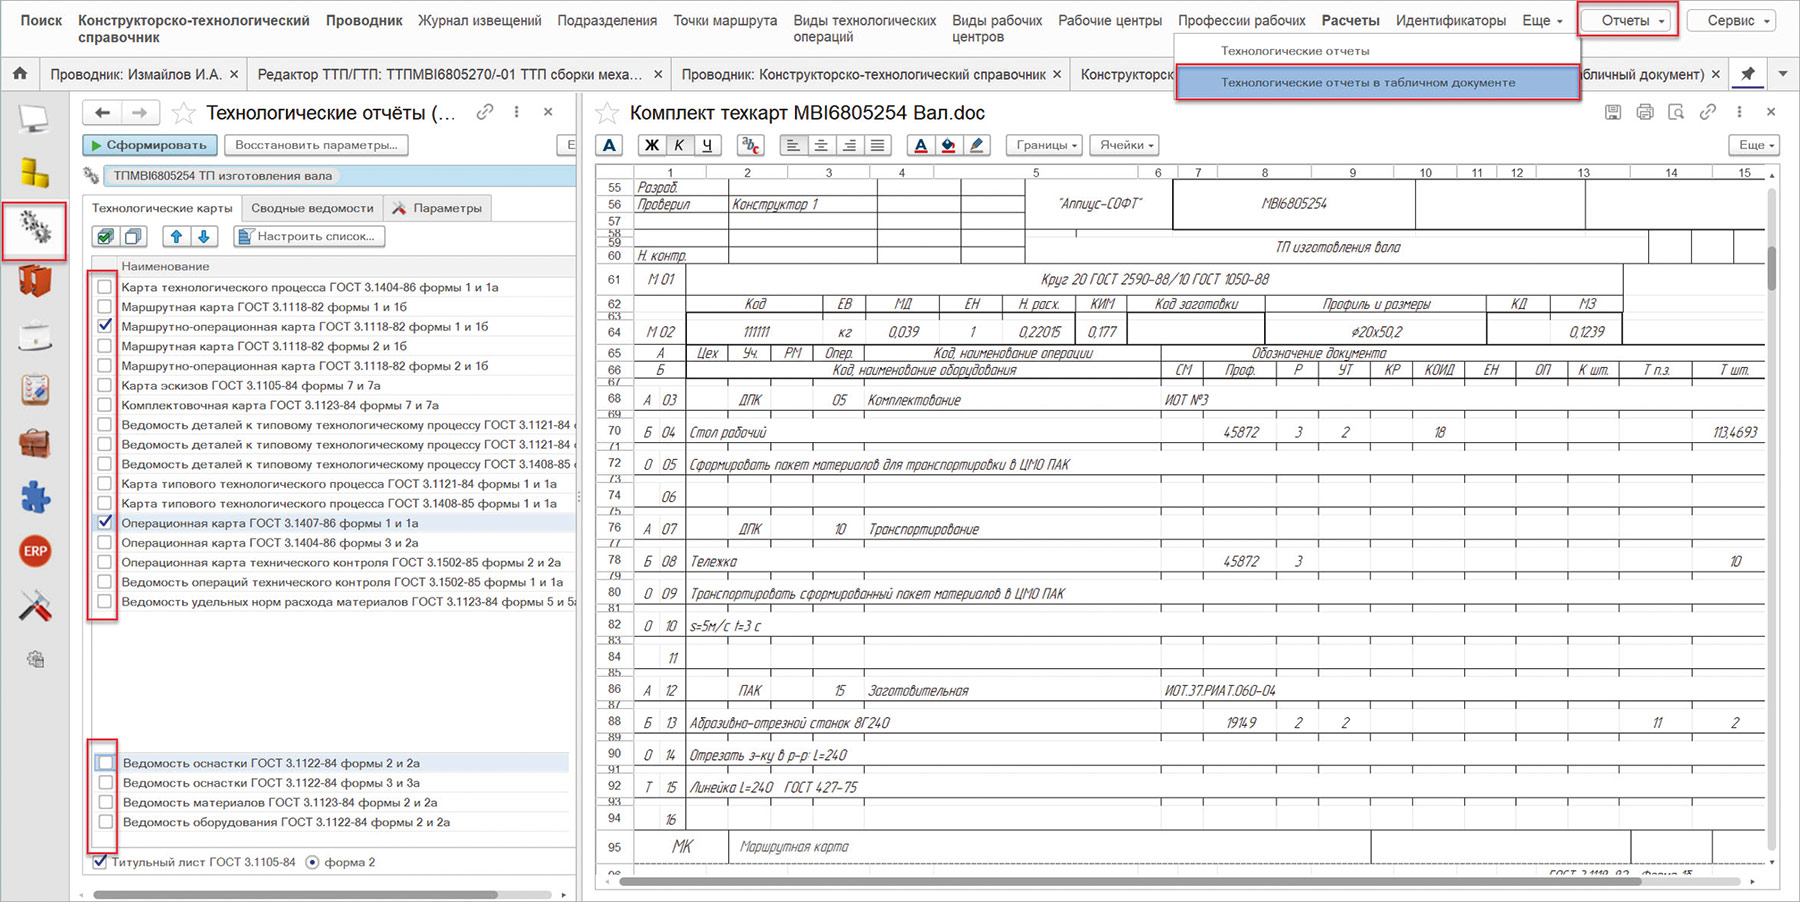Viewport: 1800px width, 902px height.
Task: Uncheck Операционная карта ГОСТ 3.1407-86
Action: point(105,522)
